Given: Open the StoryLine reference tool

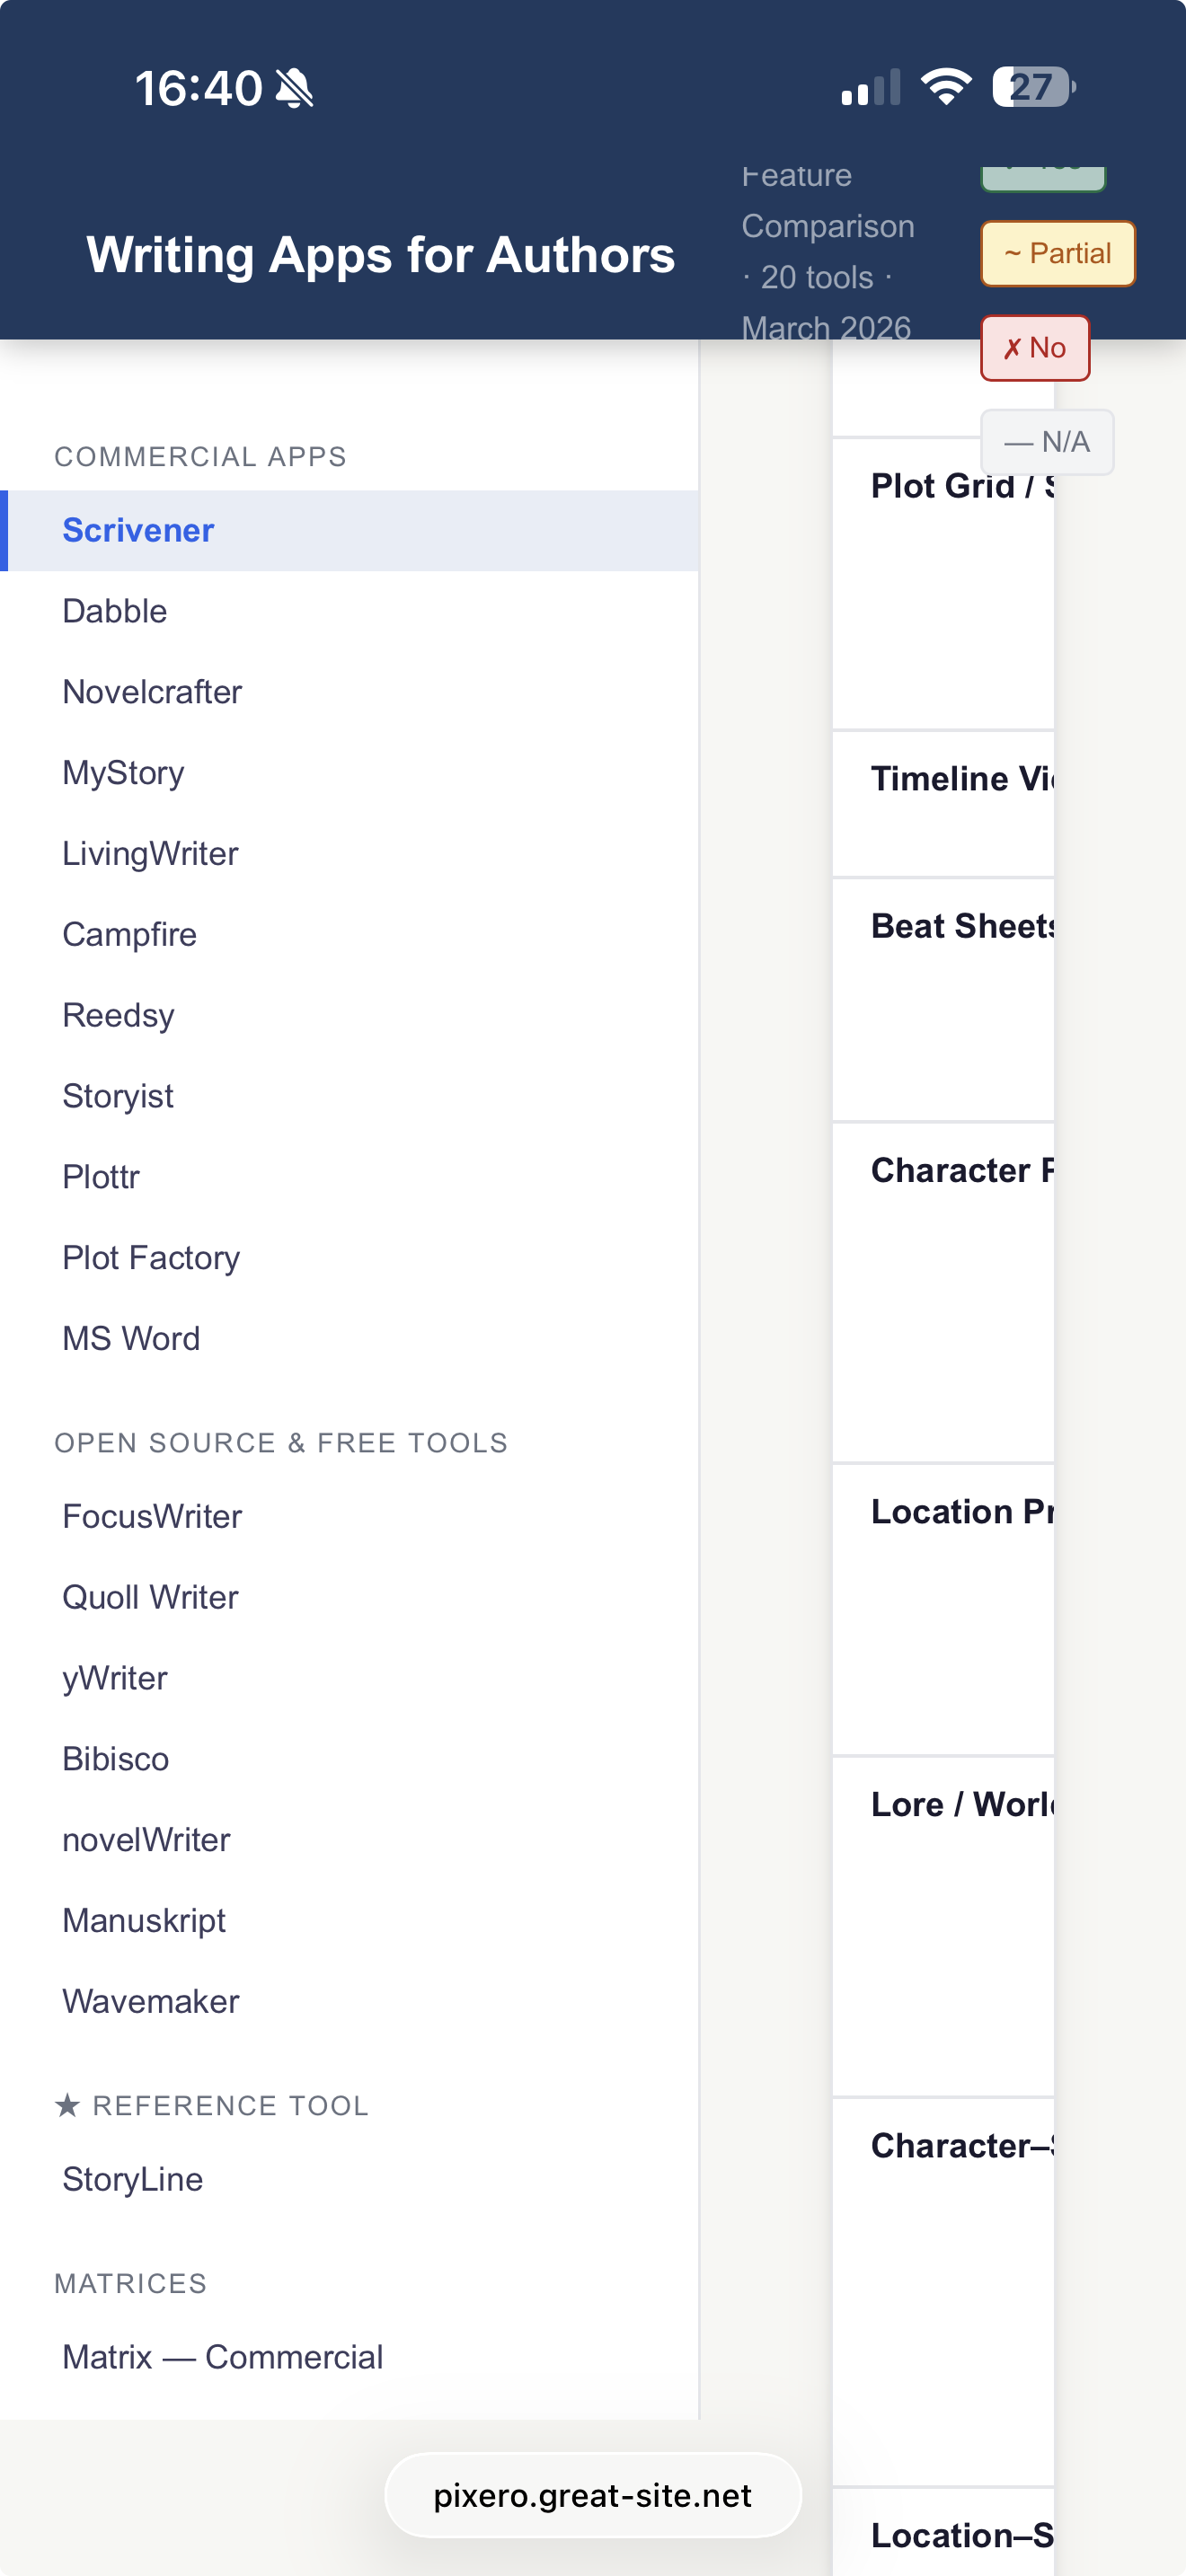Looking at the screenshot, I should pyautogui.click(x=133, y=2179).
